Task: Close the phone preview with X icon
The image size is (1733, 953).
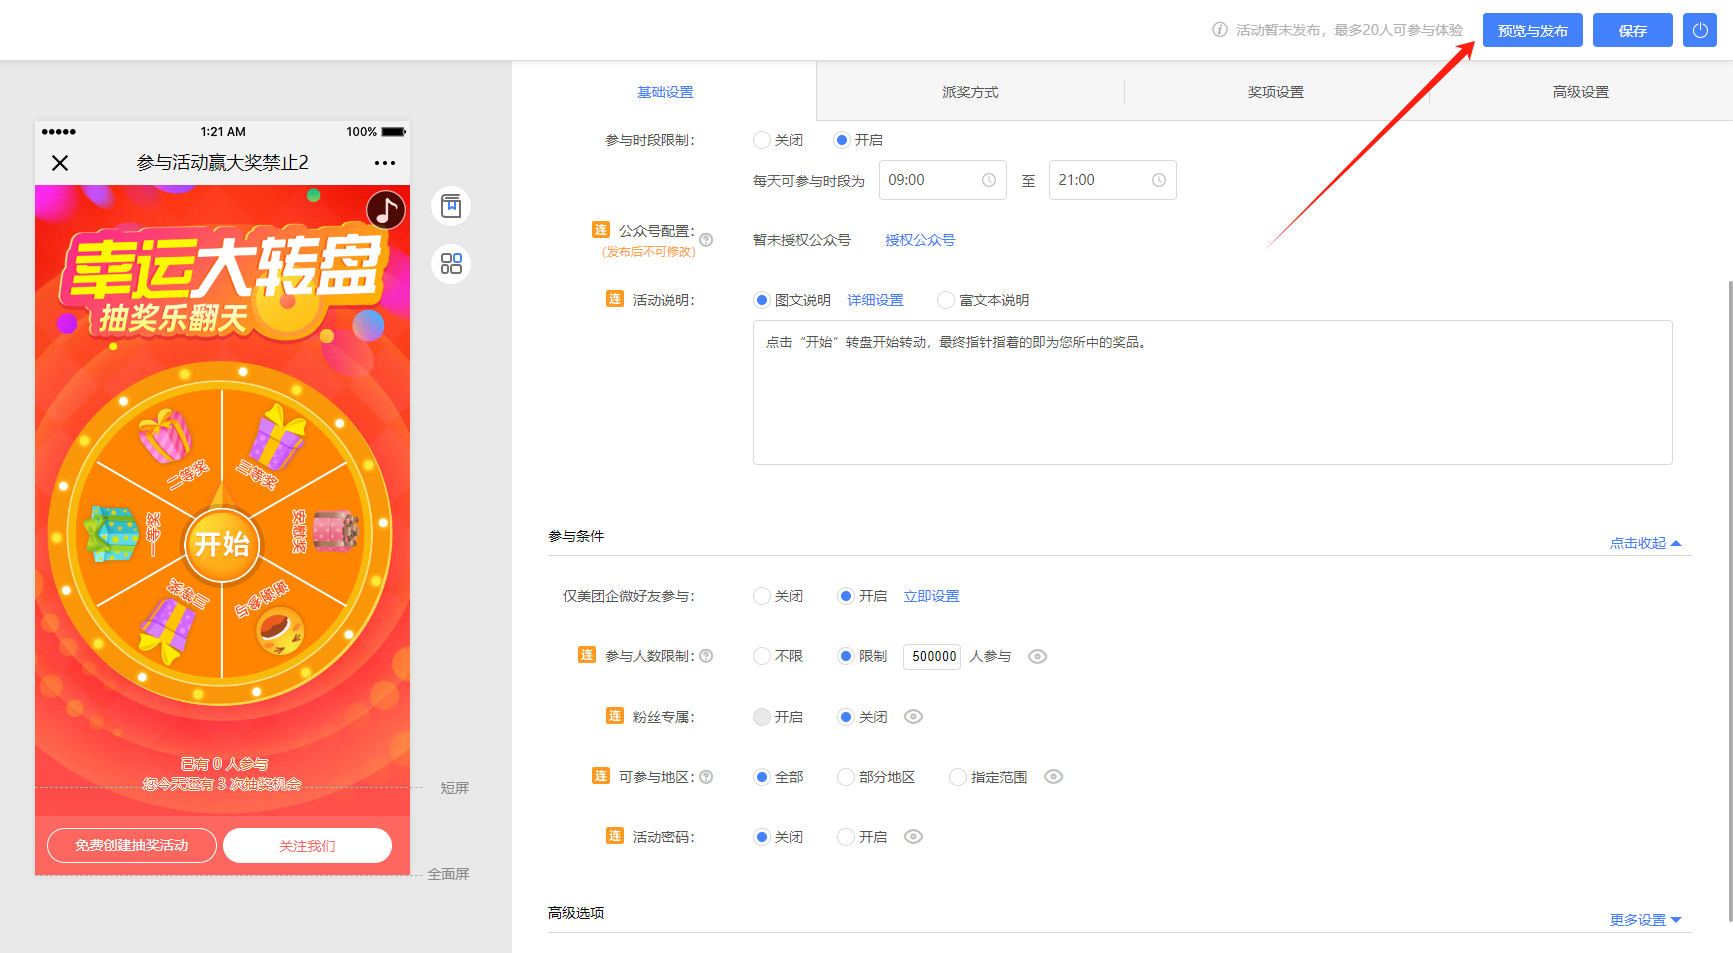Action: coord(60,163)
